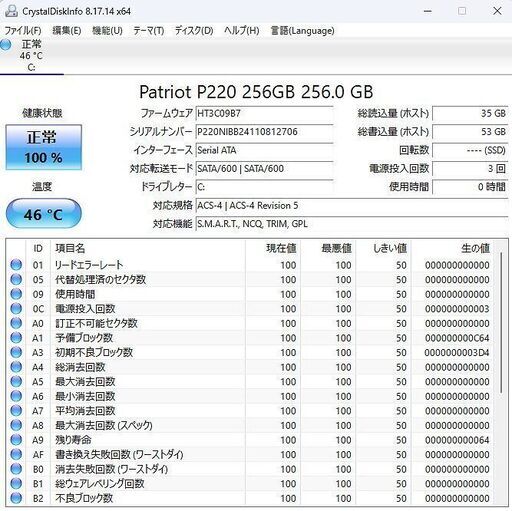This screenshot has width=512, height=511.
Task: Click the 46 °C temperature button
Action: point(44,214)
